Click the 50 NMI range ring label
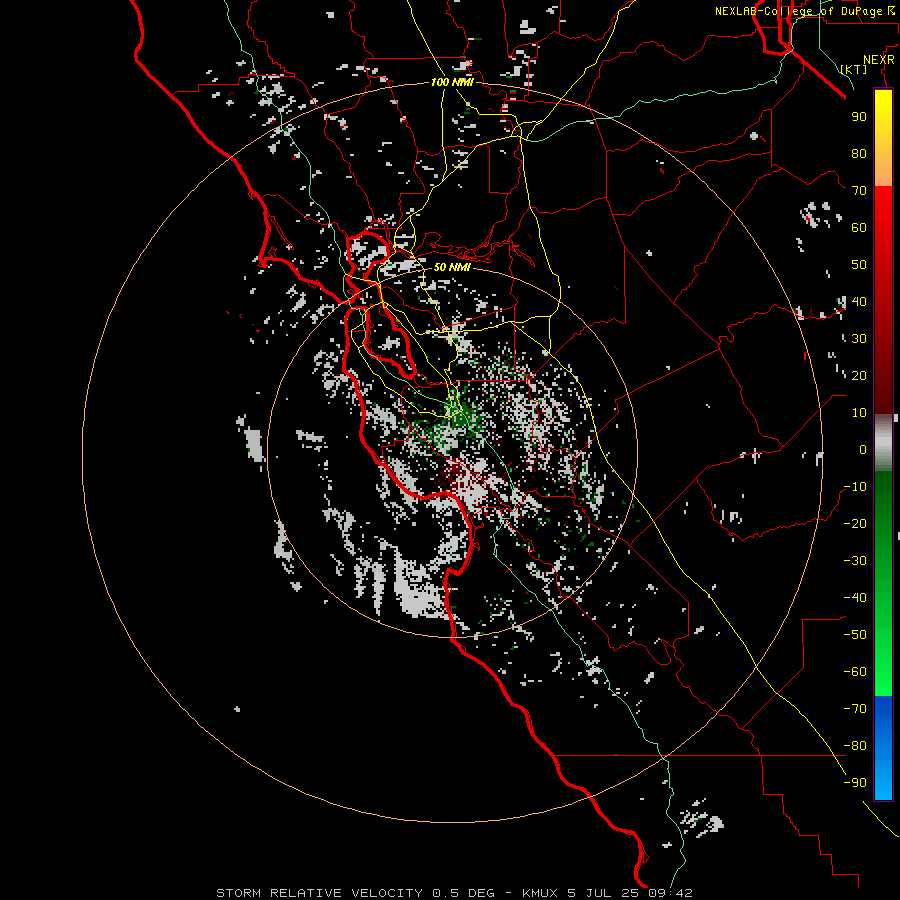This screenshot has width=900, height=900. (x=452, y=267)
